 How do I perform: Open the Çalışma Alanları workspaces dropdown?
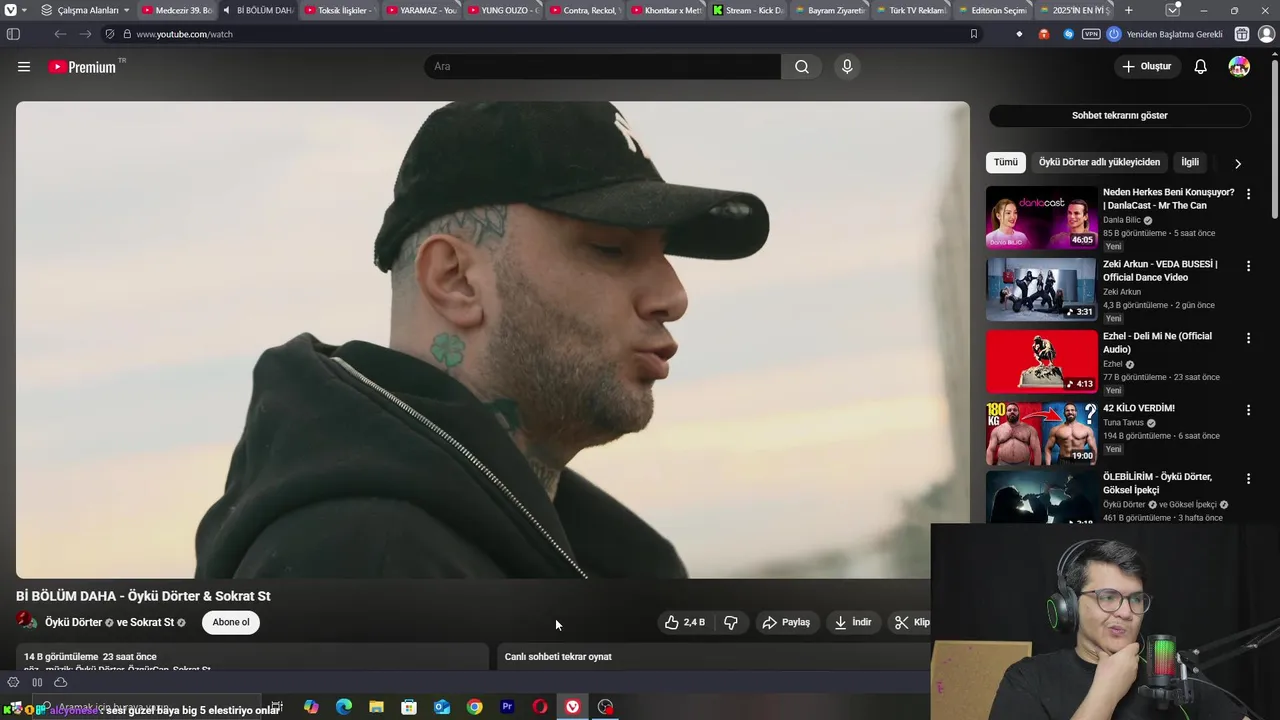[86, 10]
